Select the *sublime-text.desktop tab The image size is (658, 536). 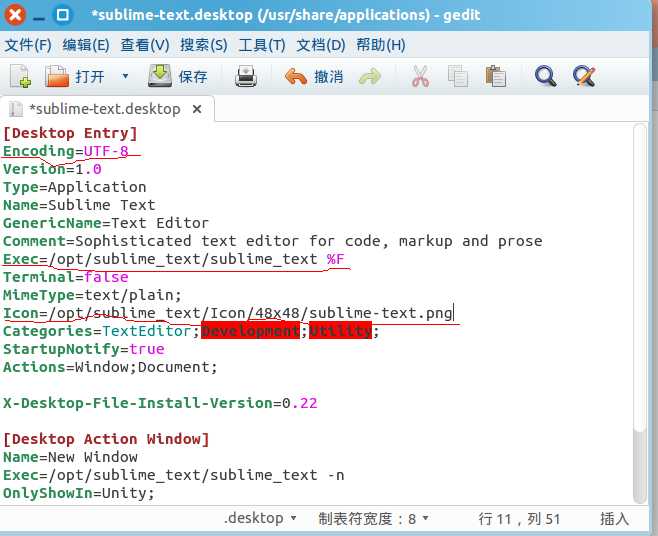[105, 109]
